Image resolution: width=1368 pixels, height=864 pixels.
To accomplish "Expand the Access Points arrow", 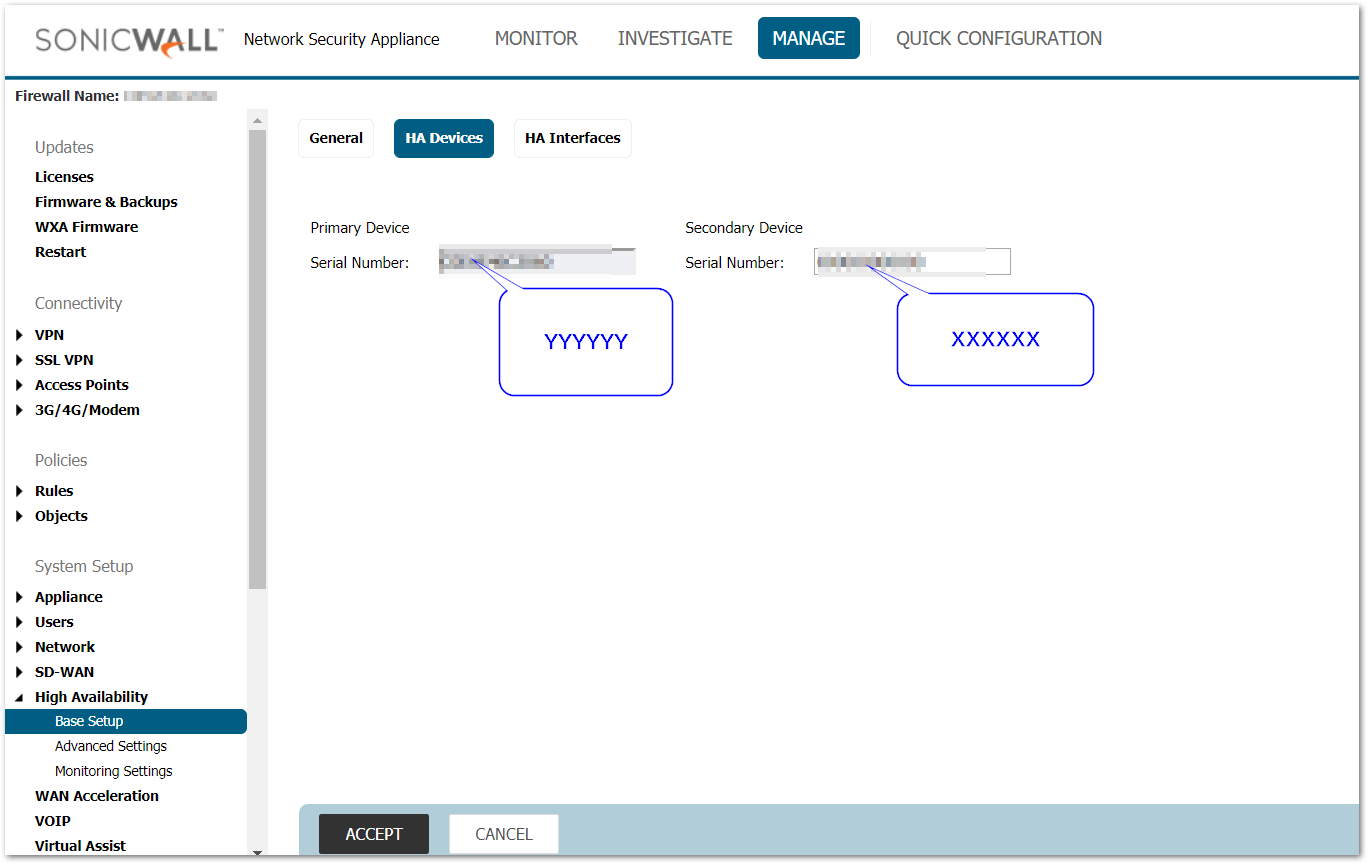I will pos(19,385).
